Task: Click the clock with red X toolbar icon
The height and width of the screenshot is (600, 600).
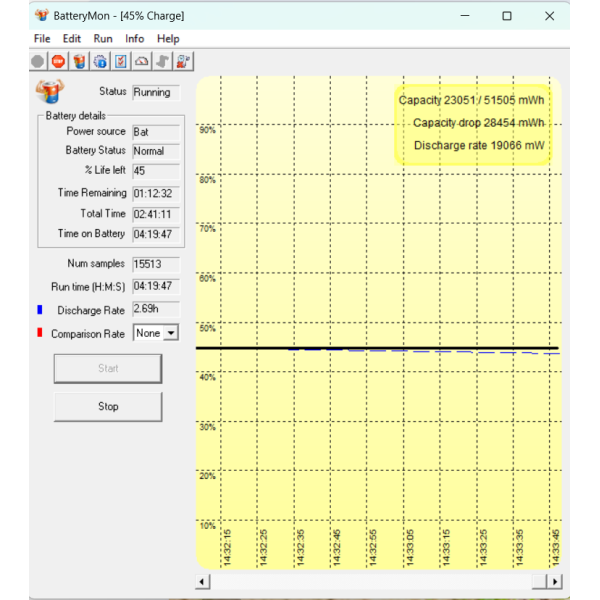Action: pos(183,61)
